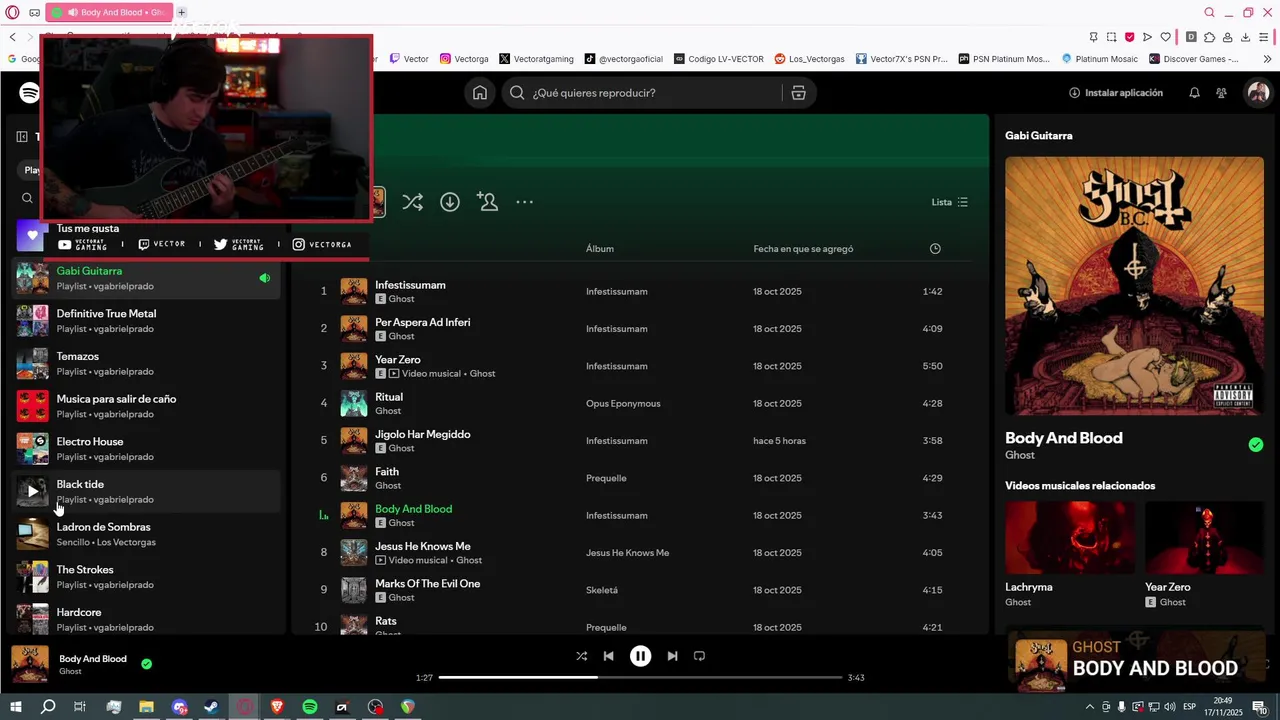Toggle saved checkmark beside Body And Blood in sidebar panel
1280x720 pixels.
coord(1256,445)
